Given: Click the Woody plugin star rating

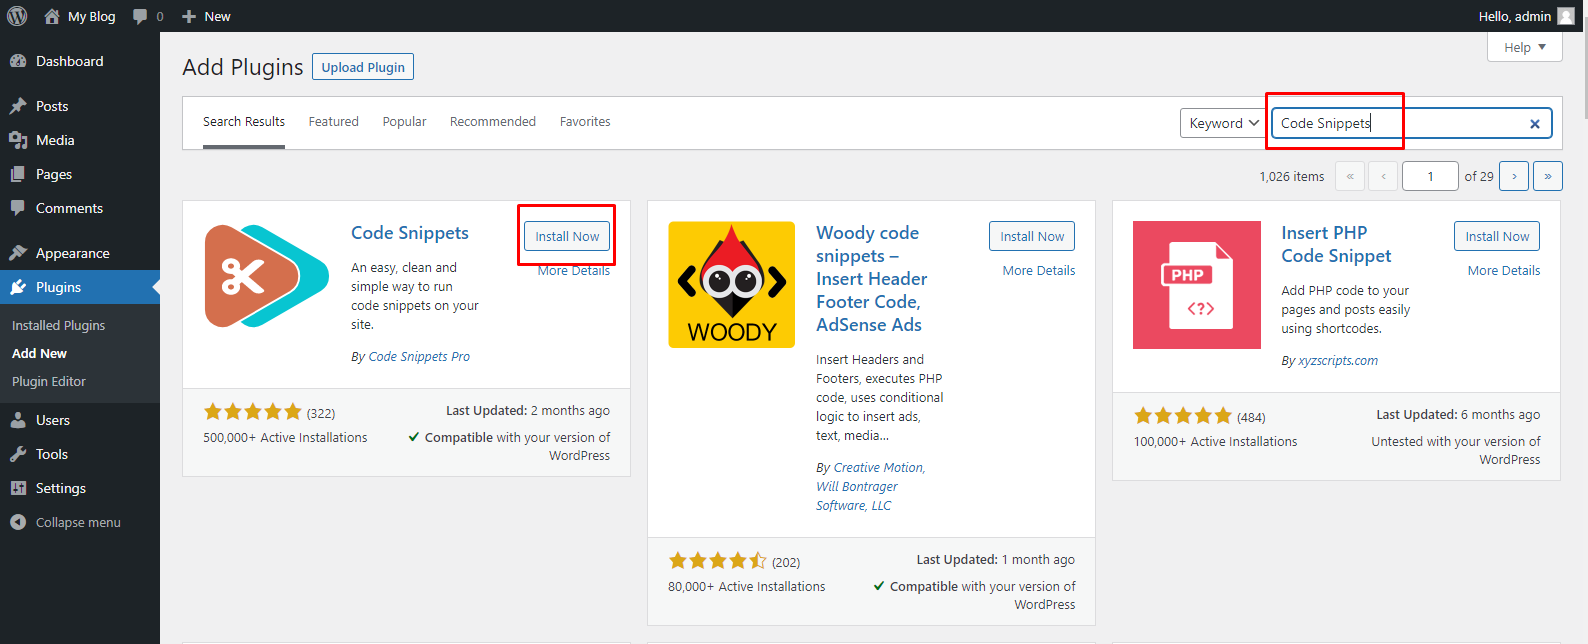Looking at the screenshot, I should pos(718,561).
